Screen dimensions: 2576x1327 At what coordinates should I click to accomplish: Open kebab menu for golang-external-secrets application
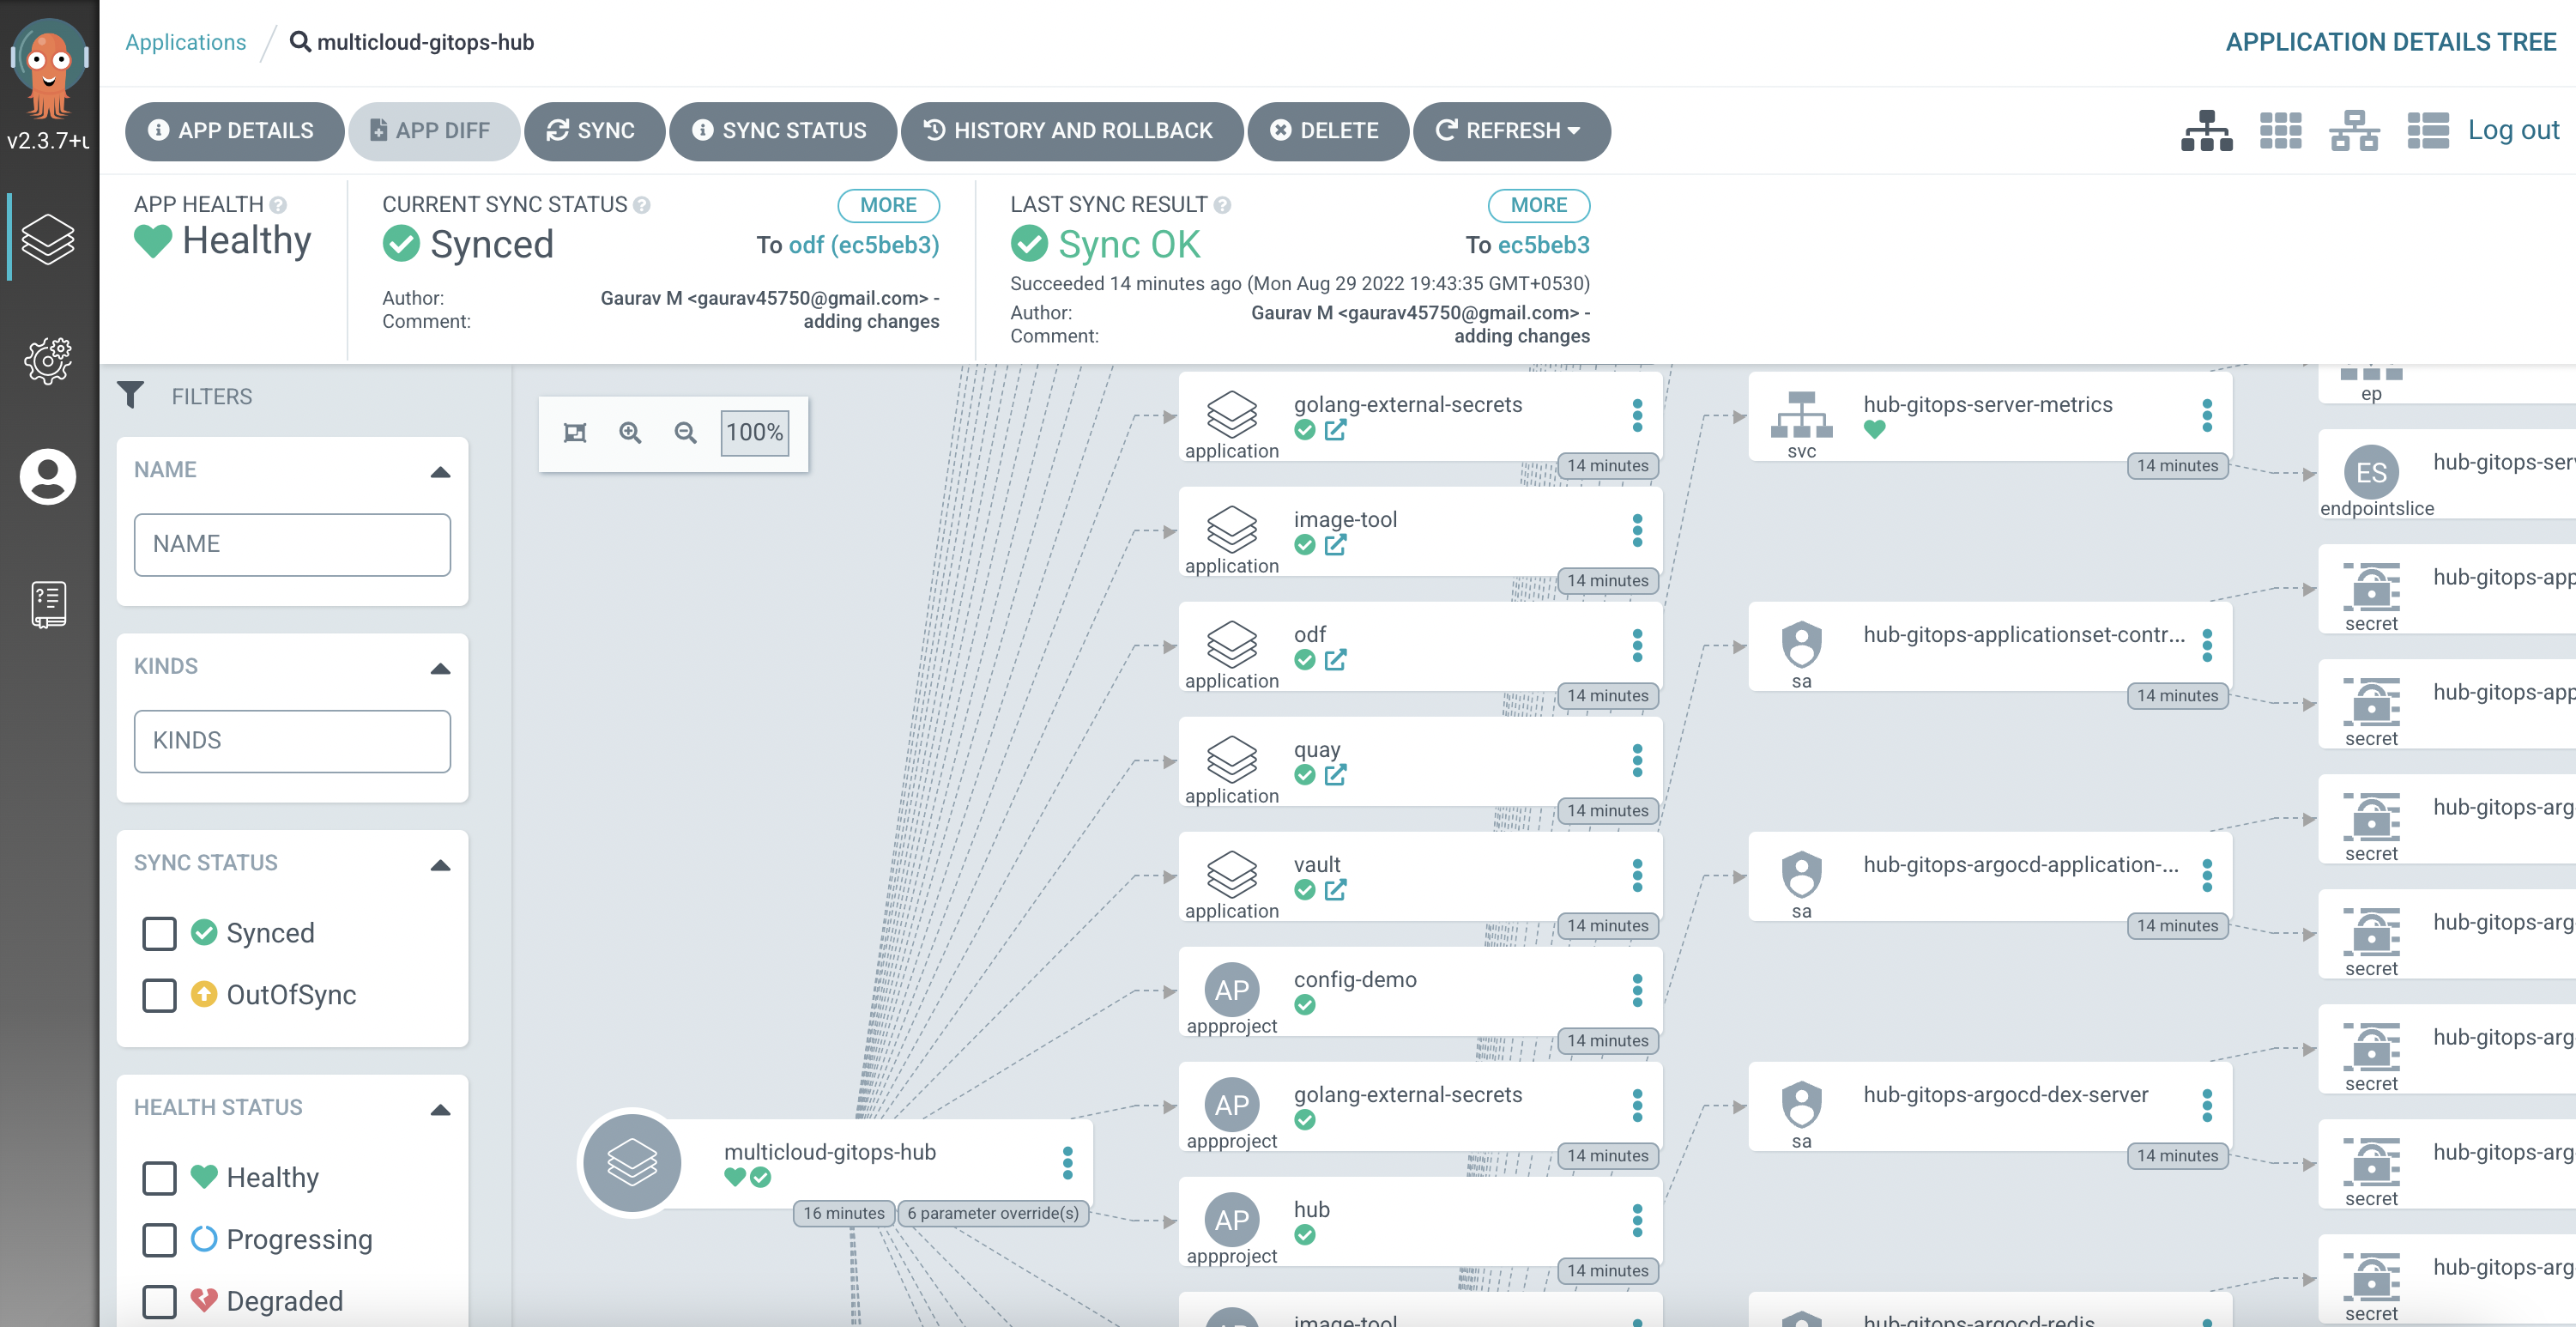click(1637, 415)
